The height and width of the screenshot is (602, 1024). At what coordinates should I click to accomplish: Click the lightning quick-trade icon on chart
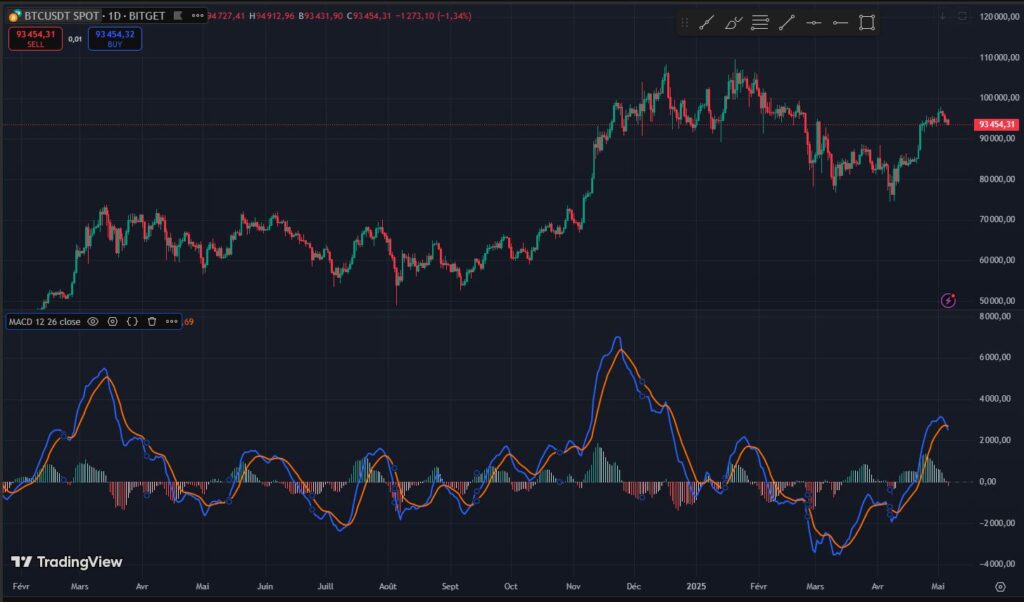(x=948, y=298)
